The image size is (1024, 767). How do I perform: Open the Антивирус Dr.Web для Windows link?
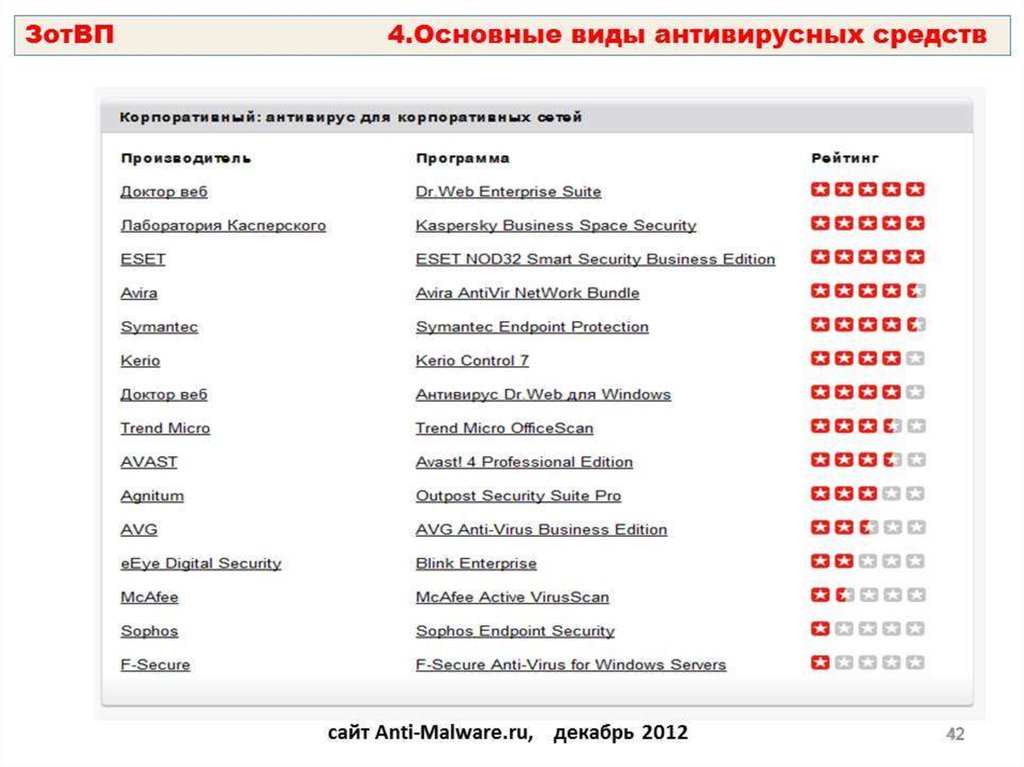543,394
